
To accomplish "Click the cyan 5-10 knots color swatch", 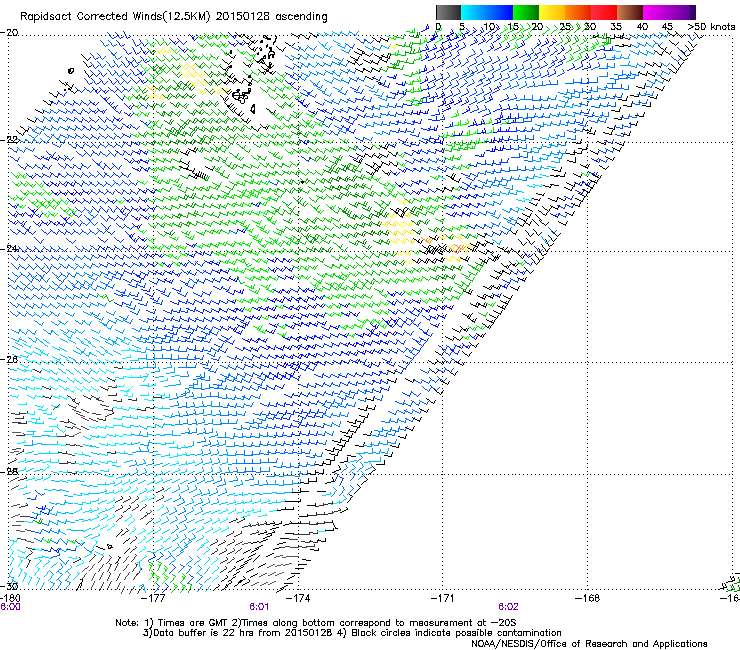I will 474,12.
